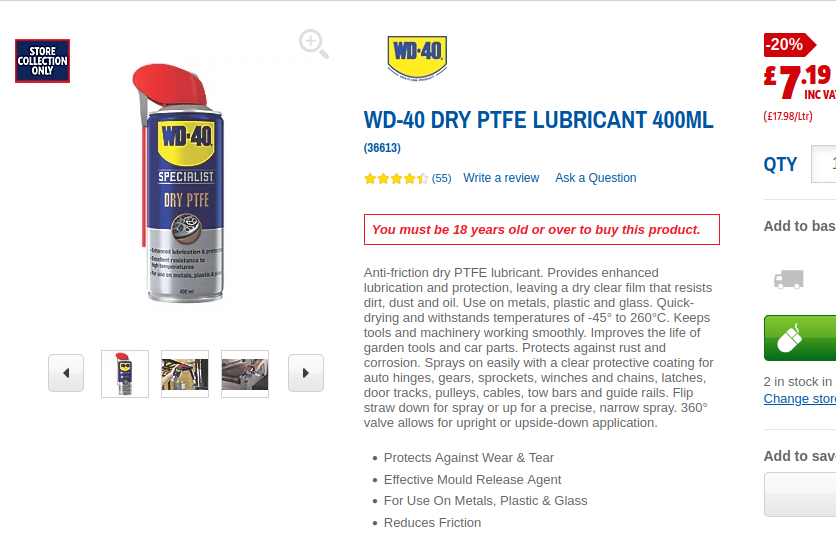Click the WD-40 brand logo
The image size is (836, 546).
(417, 58)
